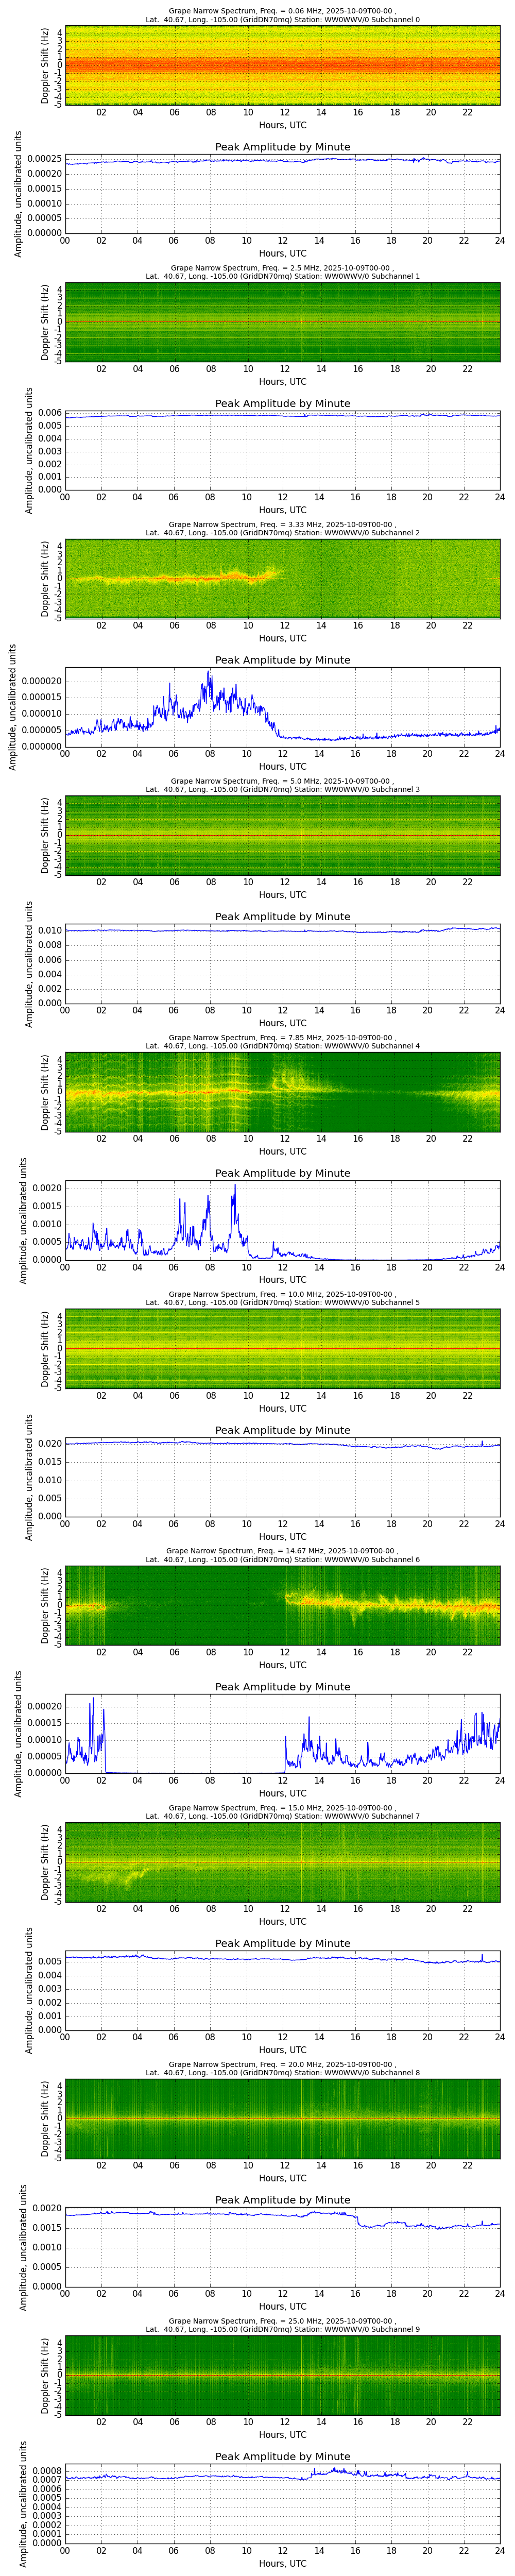Select the 7.85 MHz Doppler spectrogram image

coord(282,1091)
